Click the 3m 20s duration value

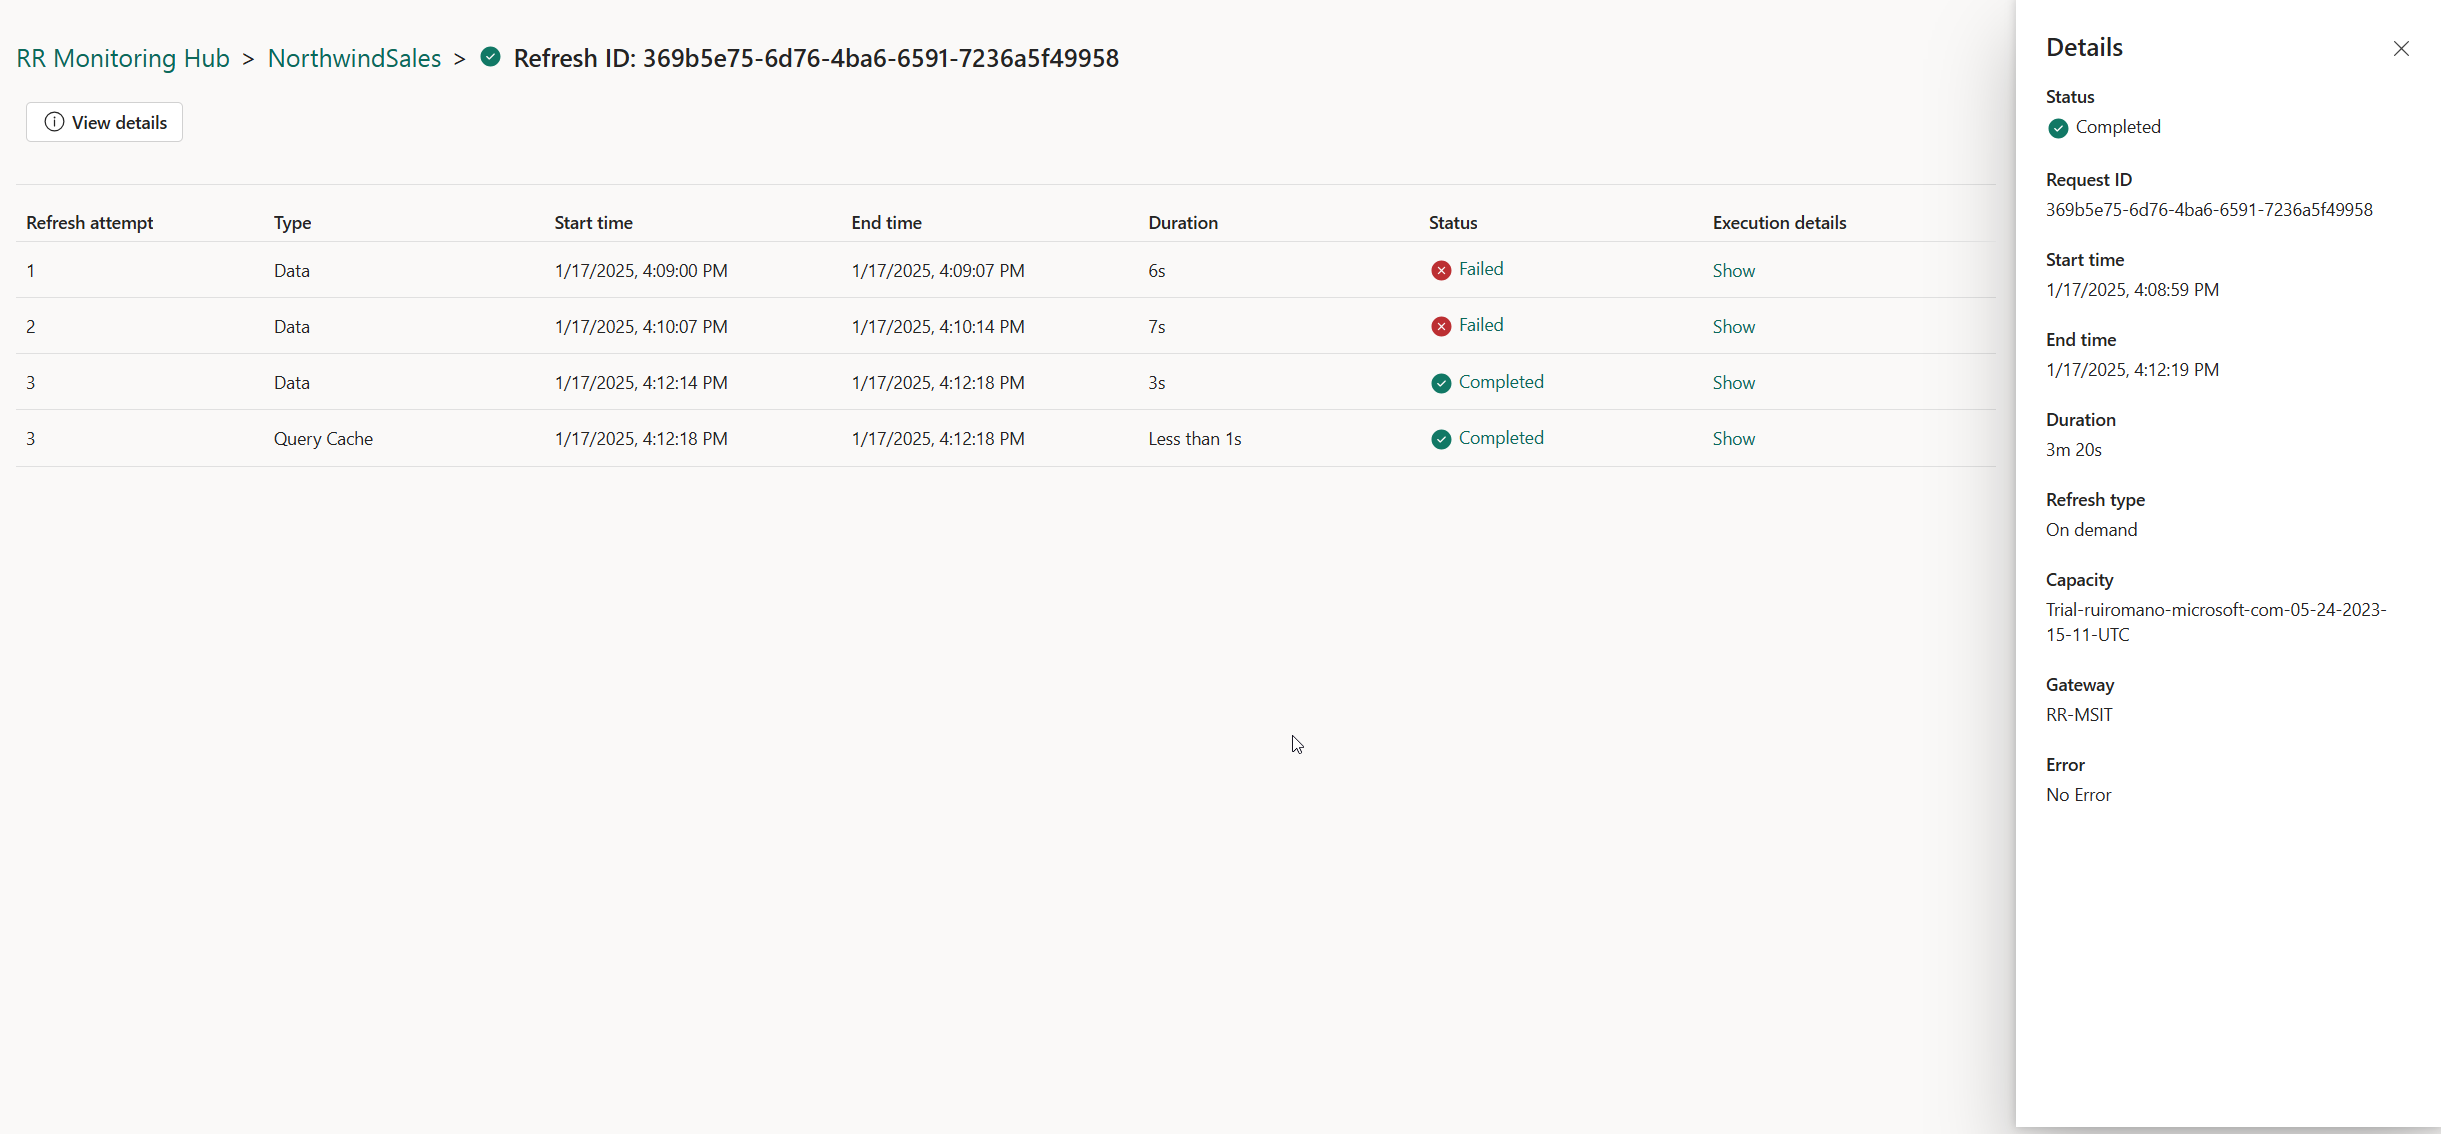click(2074, 450)
